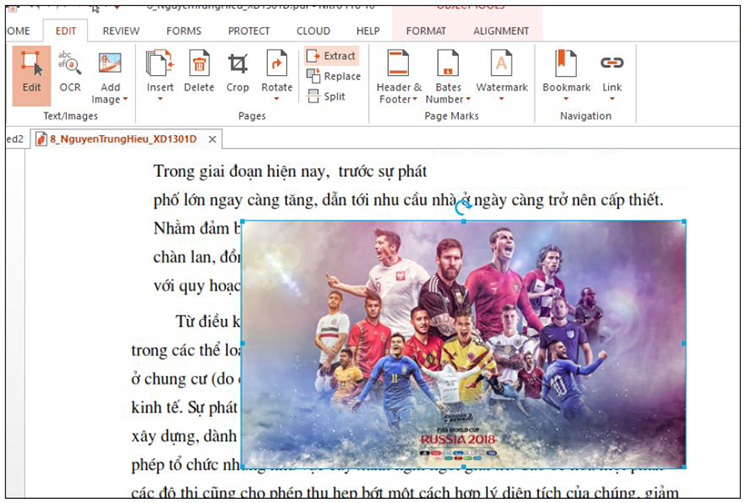The image size is (750, 503).
Task: Click the Add Image icon
Action: (x=110, y=63)
